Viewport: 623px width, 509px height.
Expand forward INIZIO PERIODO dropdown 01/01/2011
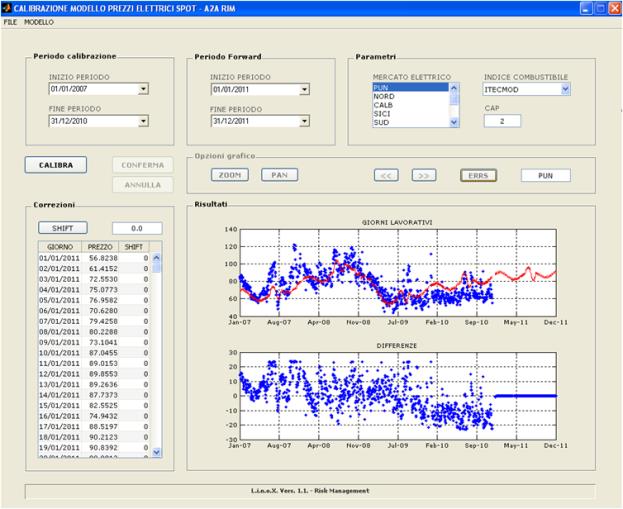click(x=304, y=89)
